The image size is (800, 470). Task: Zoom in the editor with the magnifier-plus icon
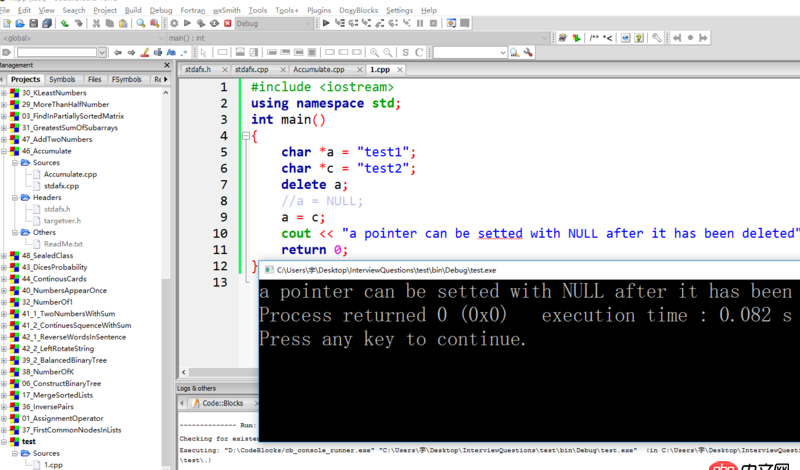(x=374, y=53)
